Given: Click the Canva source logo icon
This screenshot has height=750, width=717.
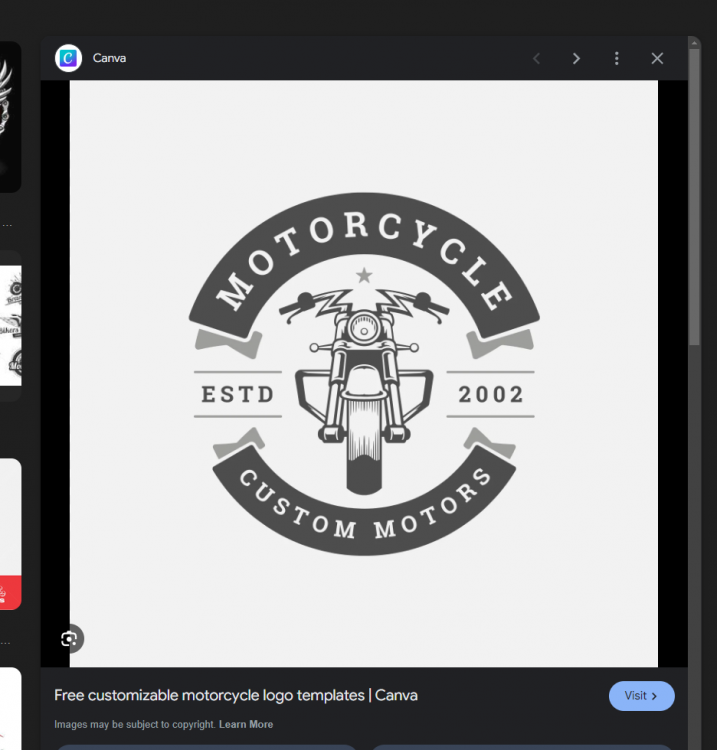Looking at the screenshot, I should pos(68,58).
